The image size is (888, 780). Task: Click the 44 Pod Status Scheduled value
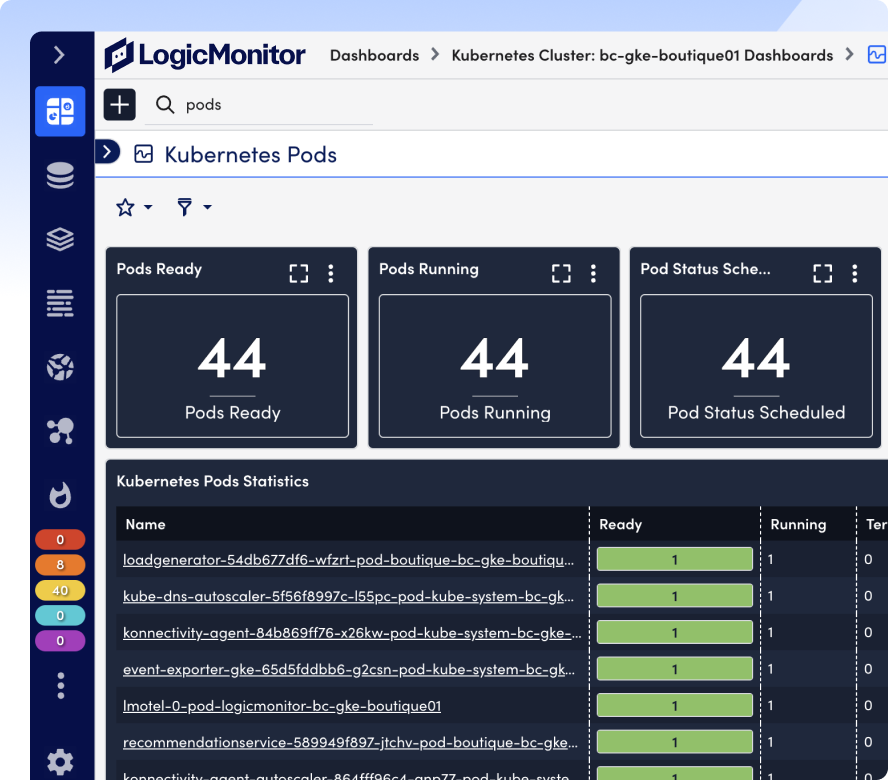tap(756, 359)
